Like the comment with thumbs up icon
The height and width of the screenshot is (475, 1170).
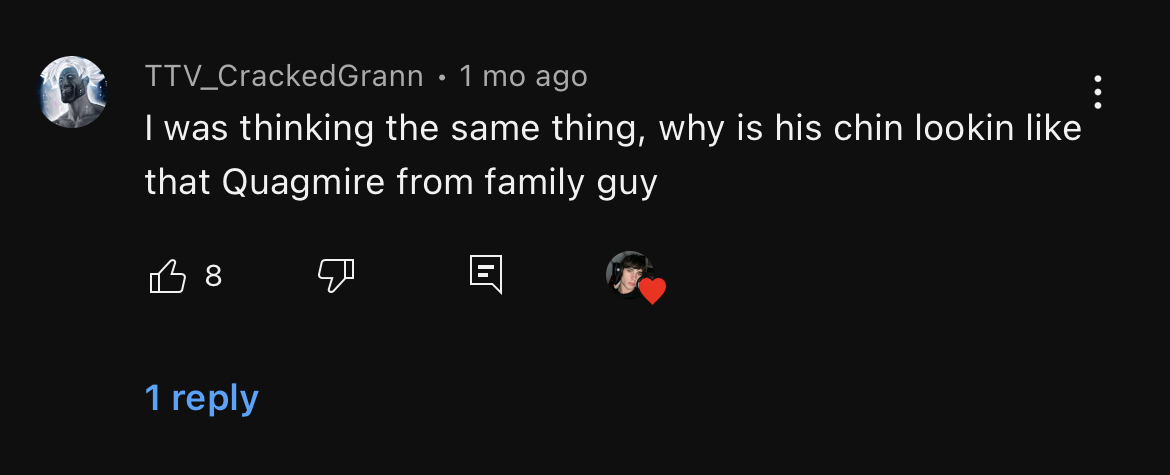point(168,276)
